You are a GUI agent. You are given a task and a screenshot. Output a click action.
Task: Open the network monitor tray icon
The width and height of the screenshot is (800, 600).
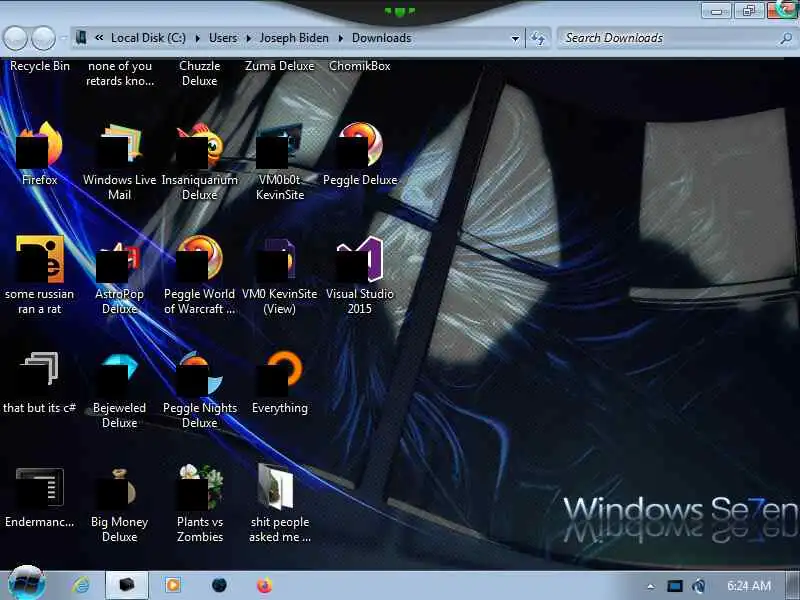[674, 586]
